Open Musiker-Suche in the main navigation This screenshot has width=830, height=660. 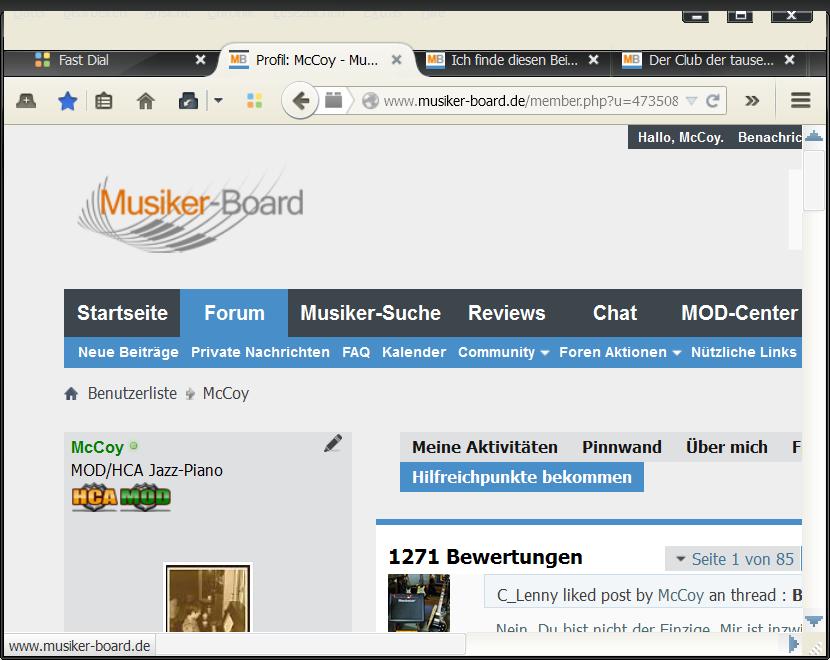click(x=371, y=313)
